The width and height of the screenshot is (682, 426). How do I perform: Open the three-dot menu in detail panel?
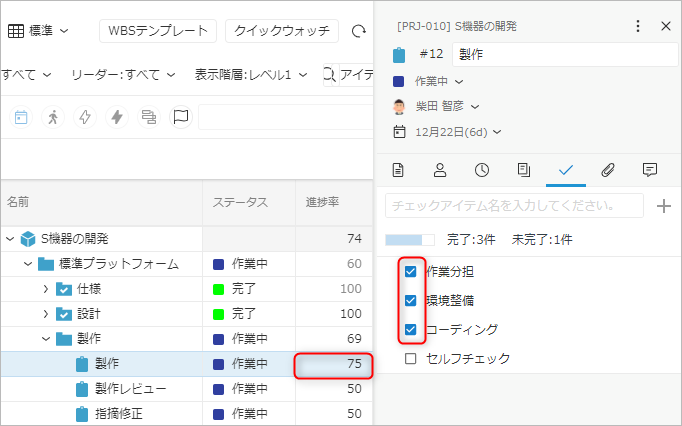[639, 26]
